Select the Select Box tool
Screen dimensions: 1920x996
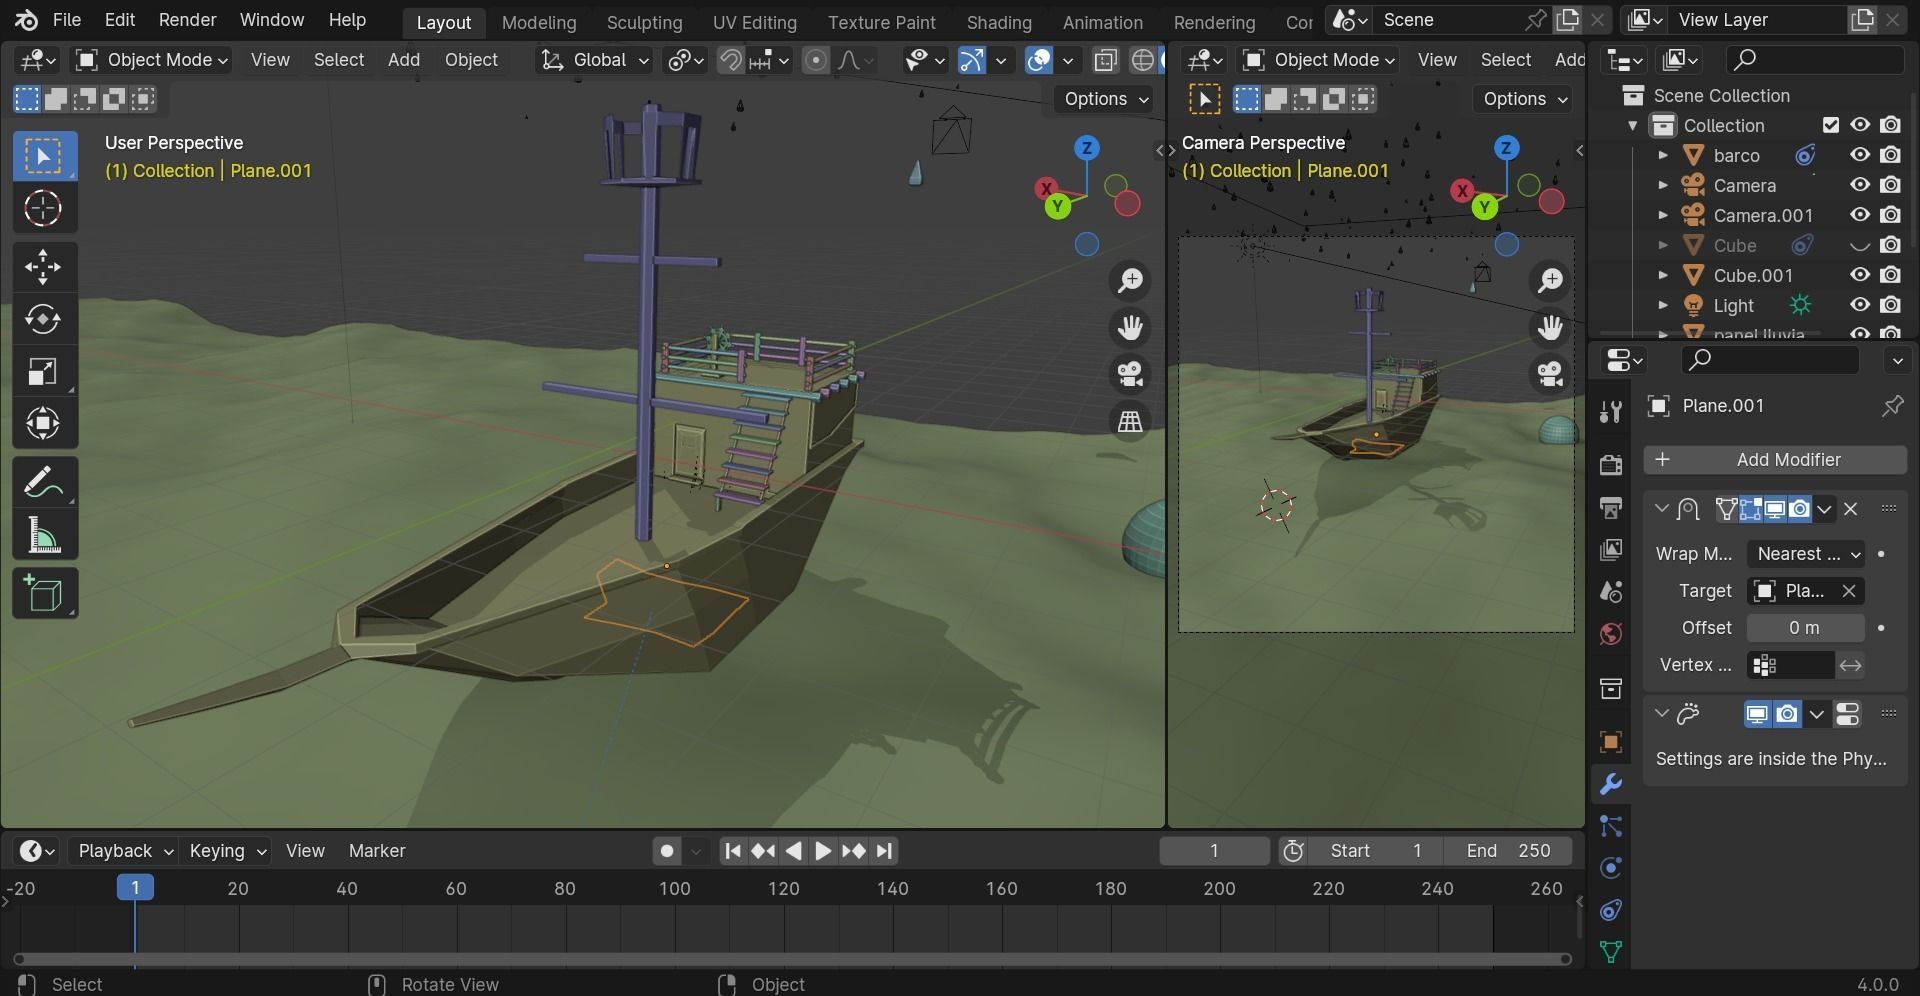coord(44,156)
